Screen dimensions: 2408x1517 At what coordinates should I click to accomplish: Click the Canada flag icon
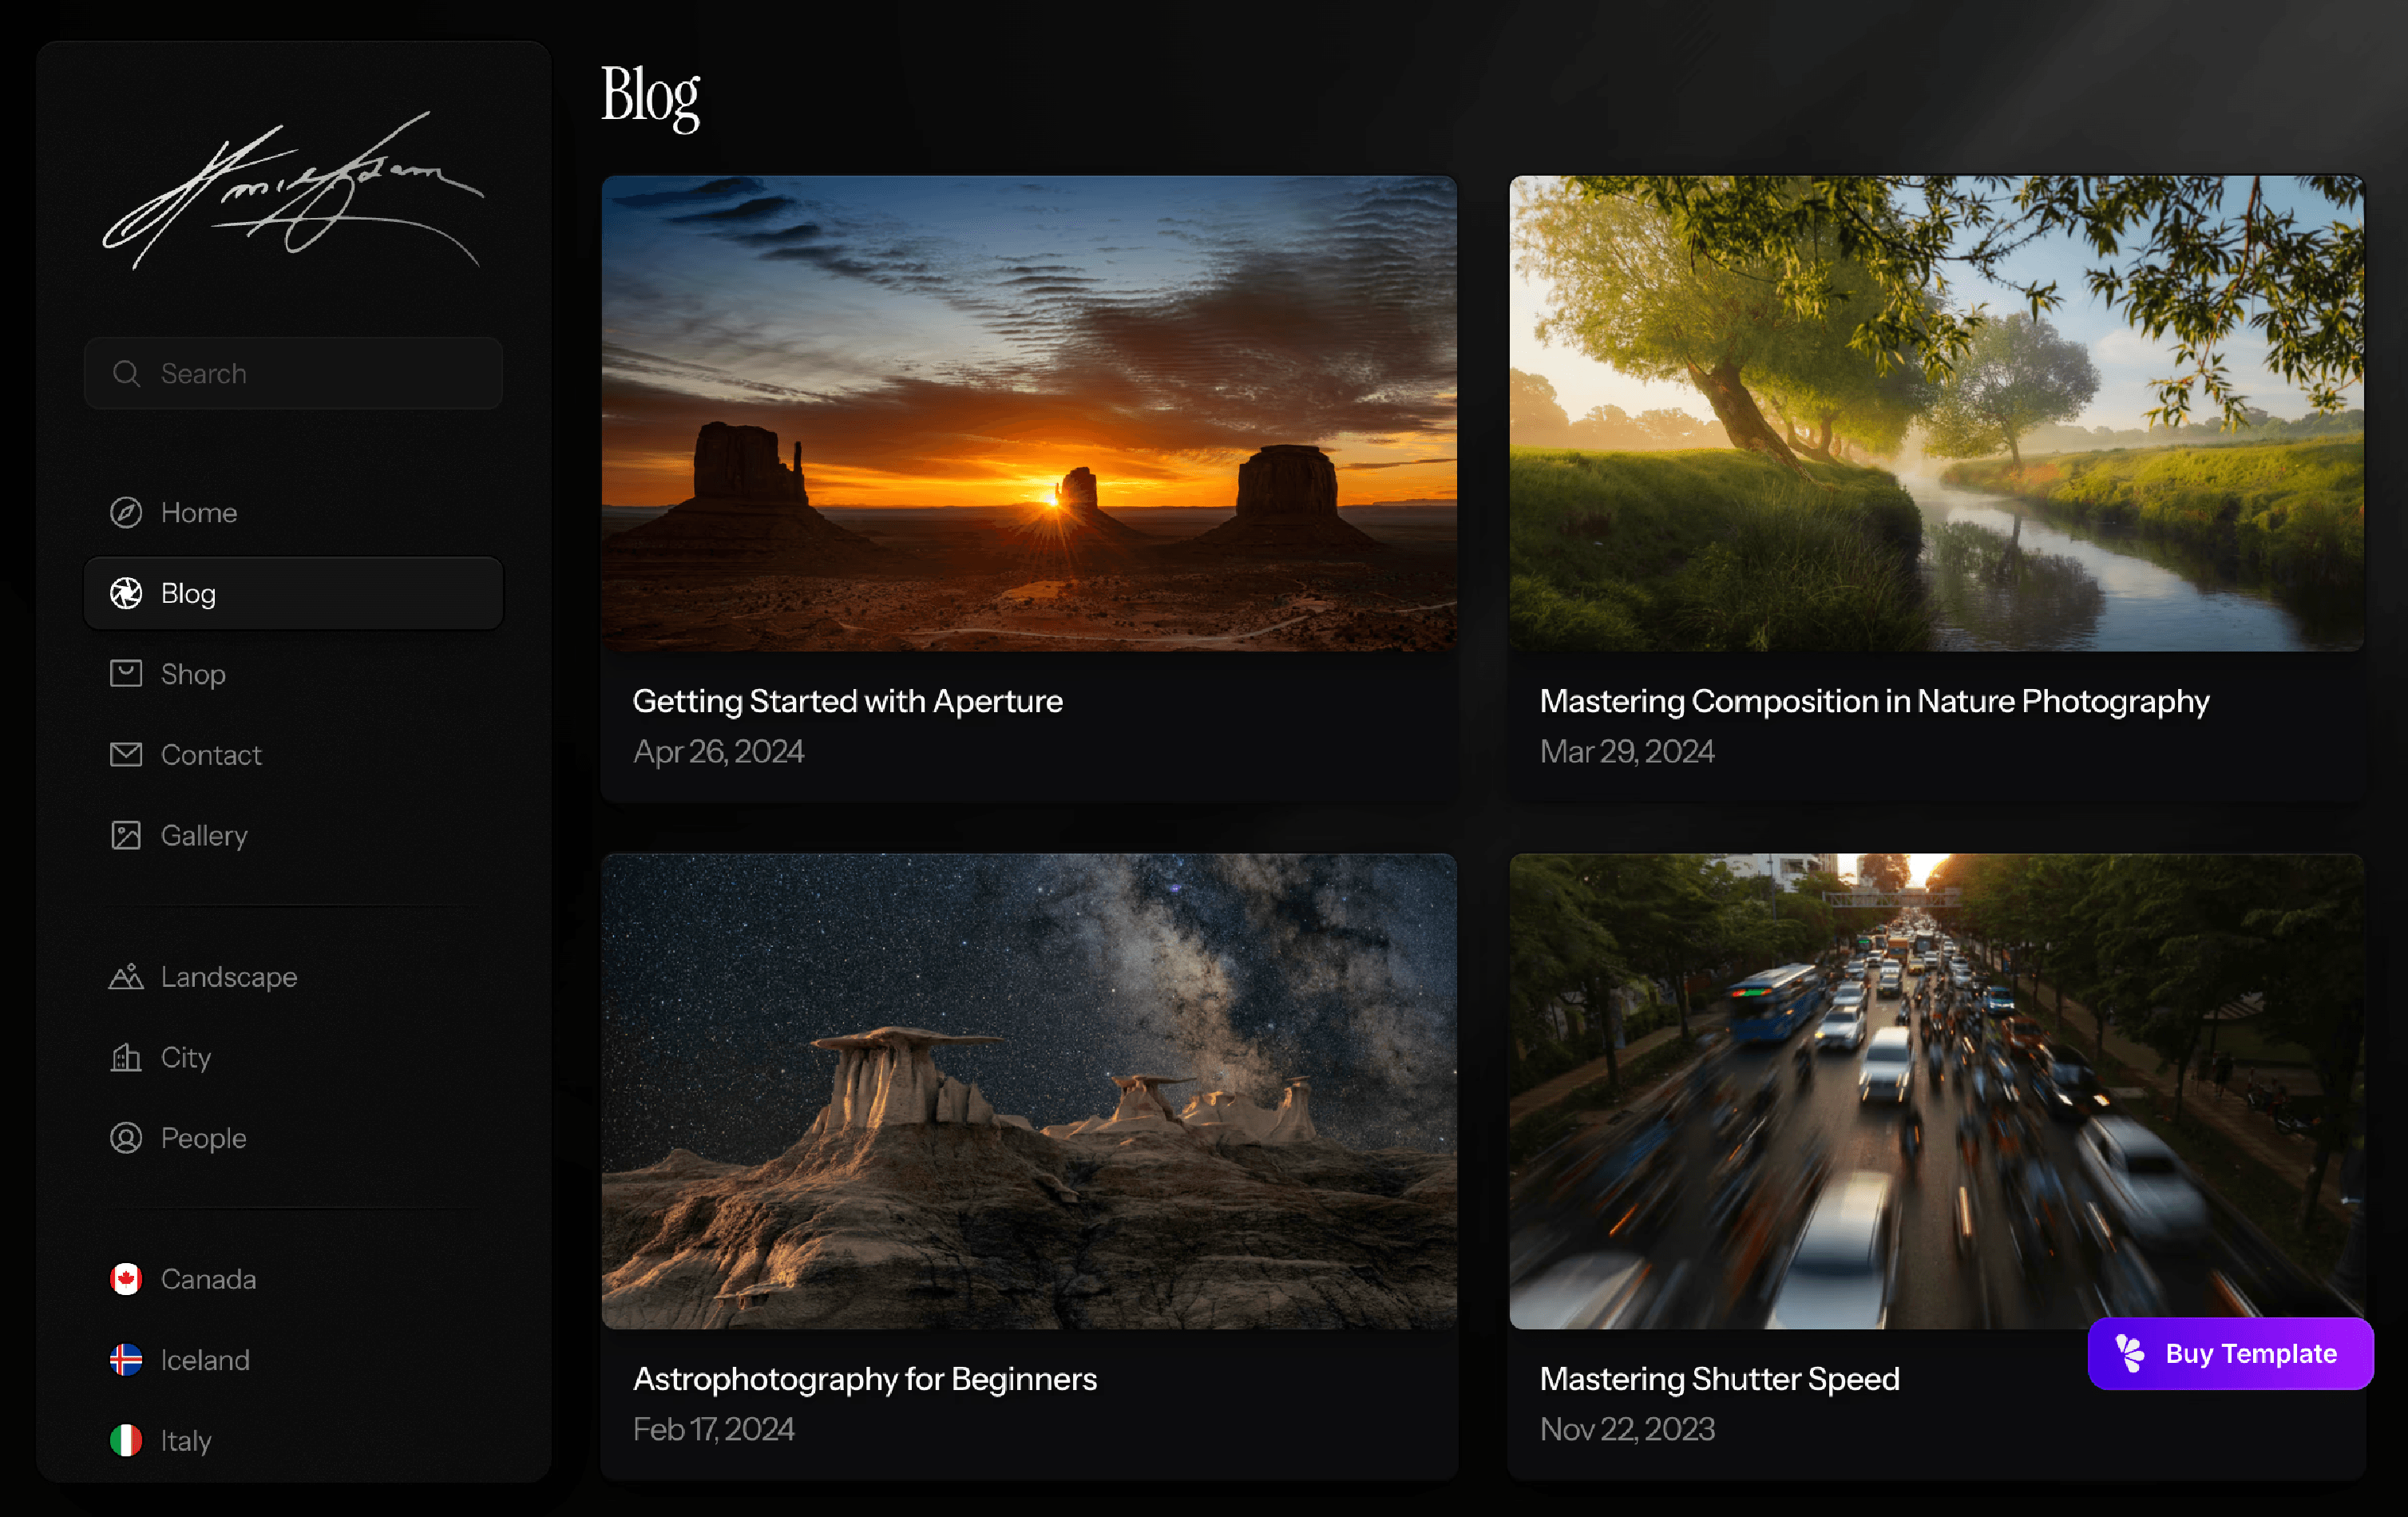pyautogui.click(x=126, y=1279)
